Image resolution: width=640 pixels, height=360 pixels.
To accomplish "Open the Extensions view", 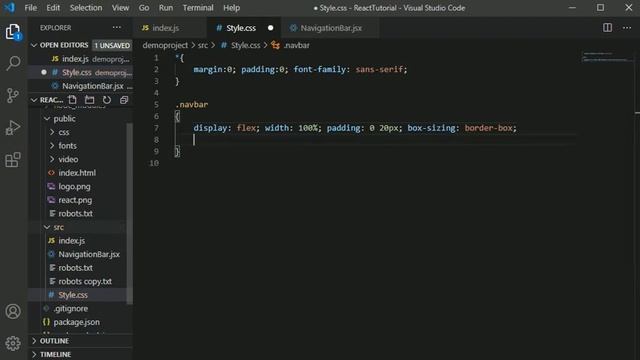I will (x=13, y=160).
